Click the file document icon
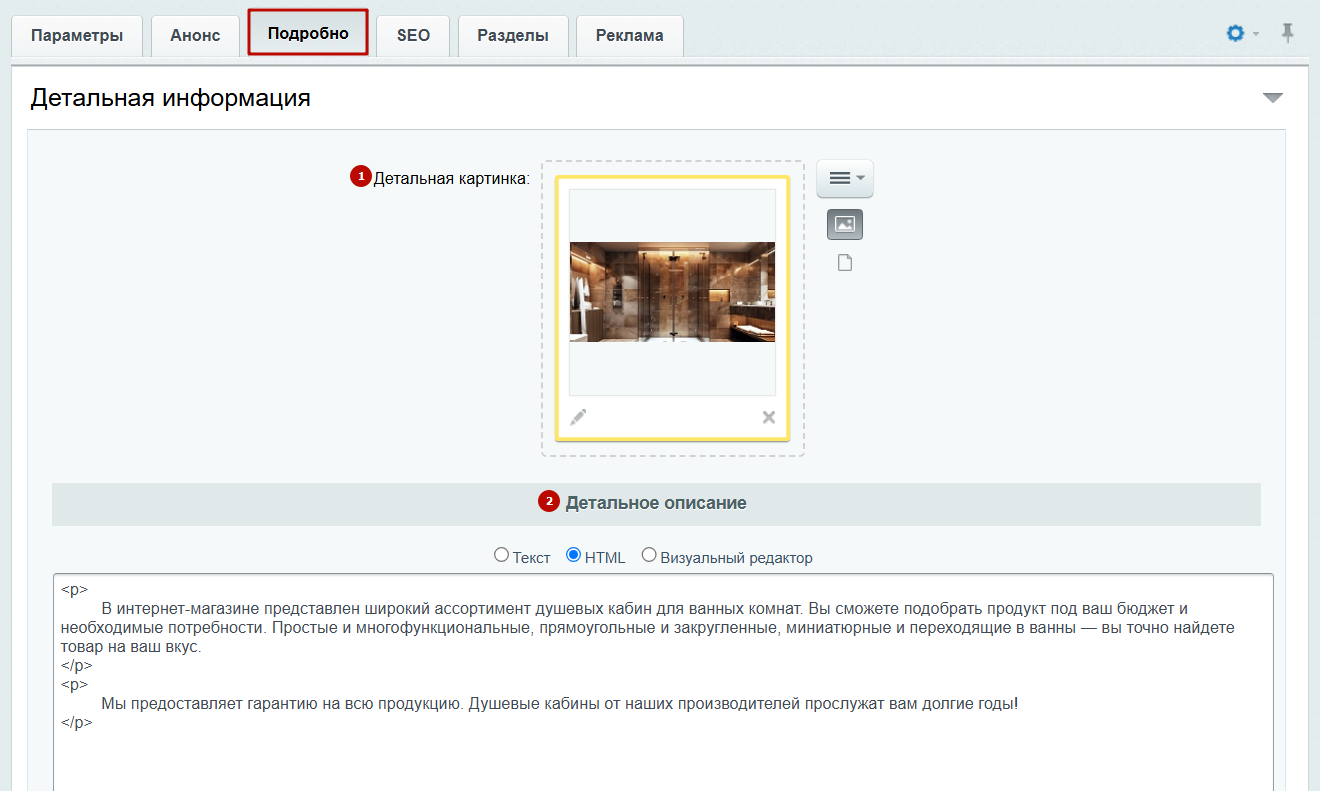Screen dimensions: 1320x791 coord(845,263)
